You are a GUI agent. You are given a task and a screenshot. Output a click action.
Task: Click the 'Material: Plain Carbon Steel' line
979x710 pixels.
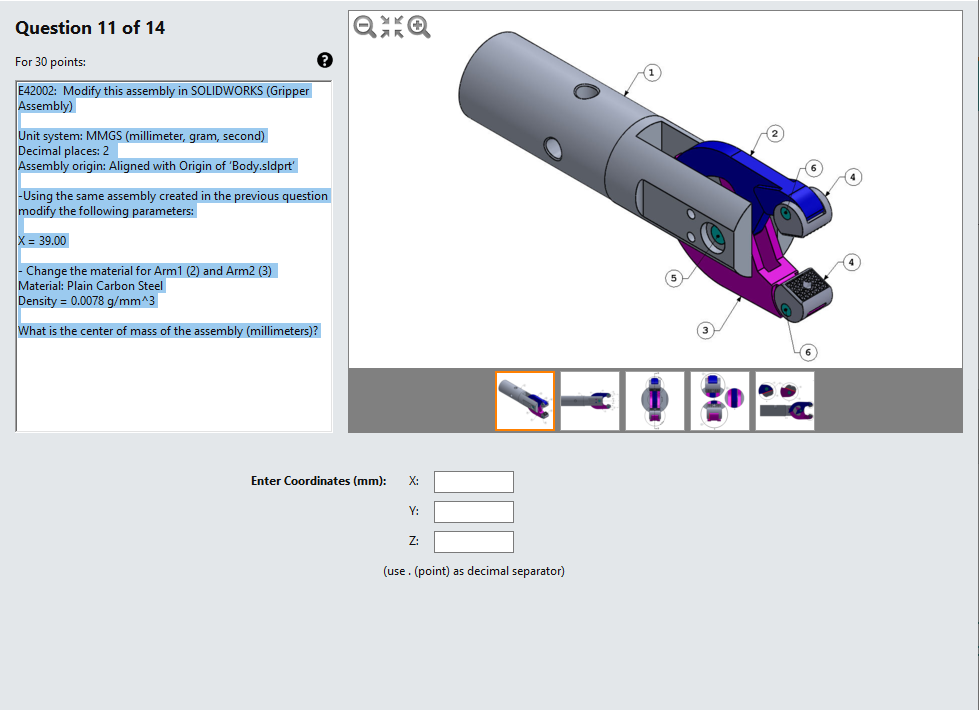click(91, 286)
